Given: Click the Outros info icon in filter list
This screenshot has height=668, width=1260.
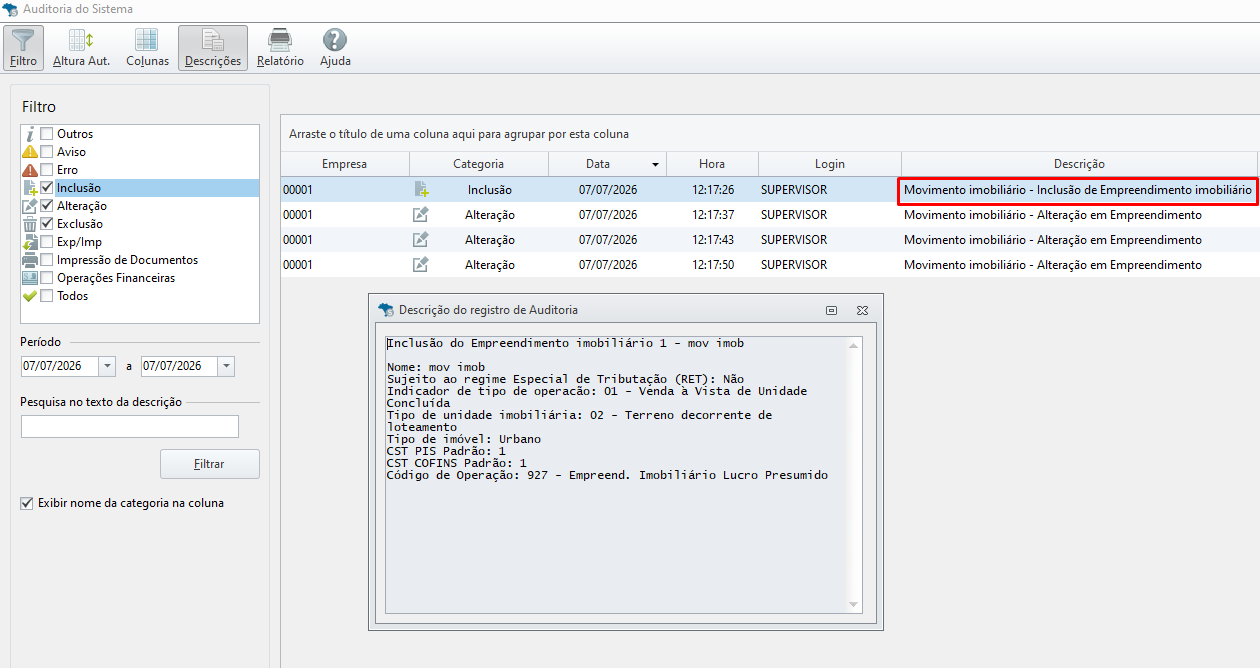Looking at the screenshot, I should click(x=30, y=134).
